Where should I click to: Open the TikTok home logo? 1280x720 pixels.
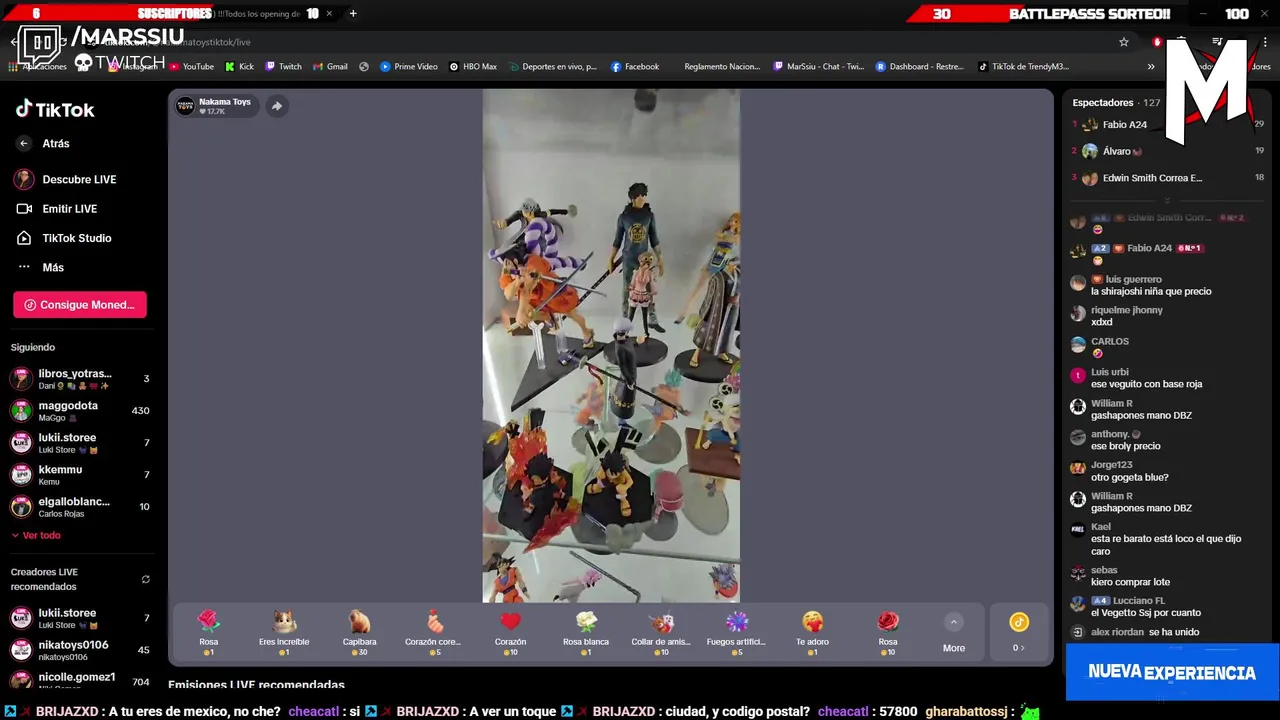[x=55, y=110]
